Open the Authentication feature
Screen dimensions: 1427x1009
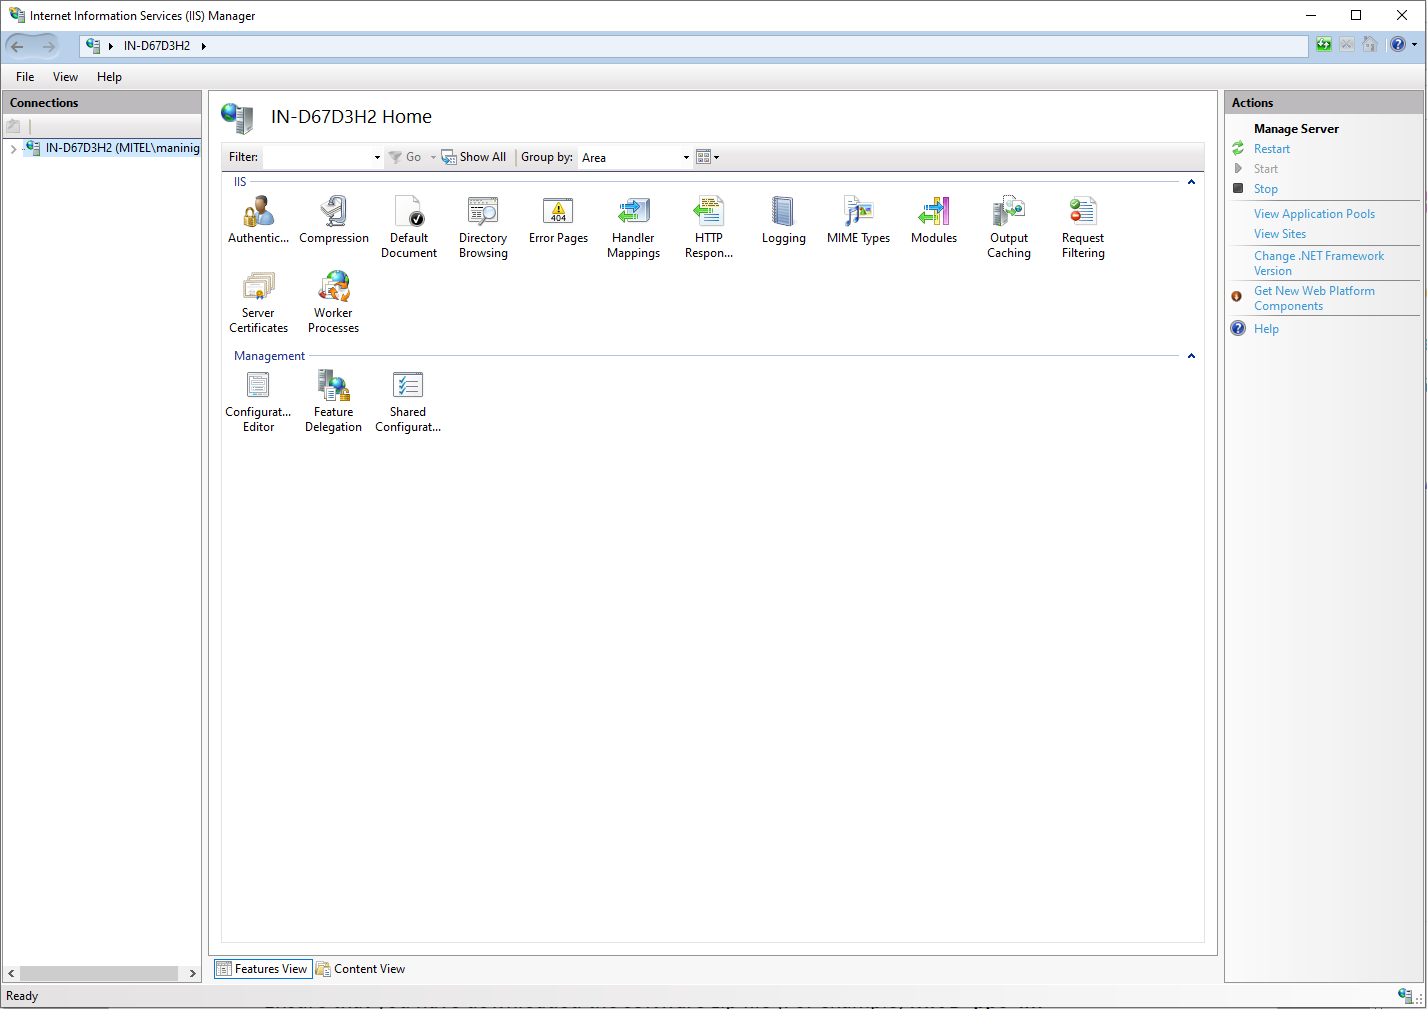click(258, 220)
